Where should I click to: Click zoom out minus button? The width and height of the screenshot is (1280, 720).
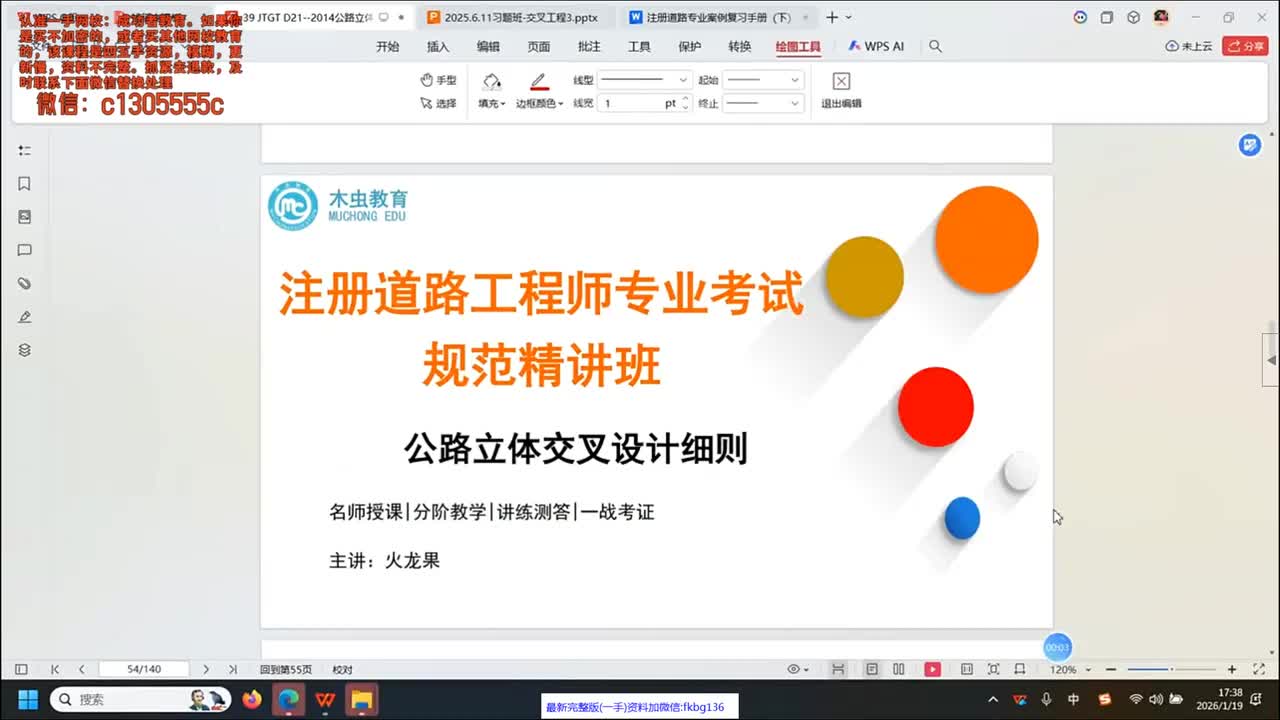(1110, 669)
